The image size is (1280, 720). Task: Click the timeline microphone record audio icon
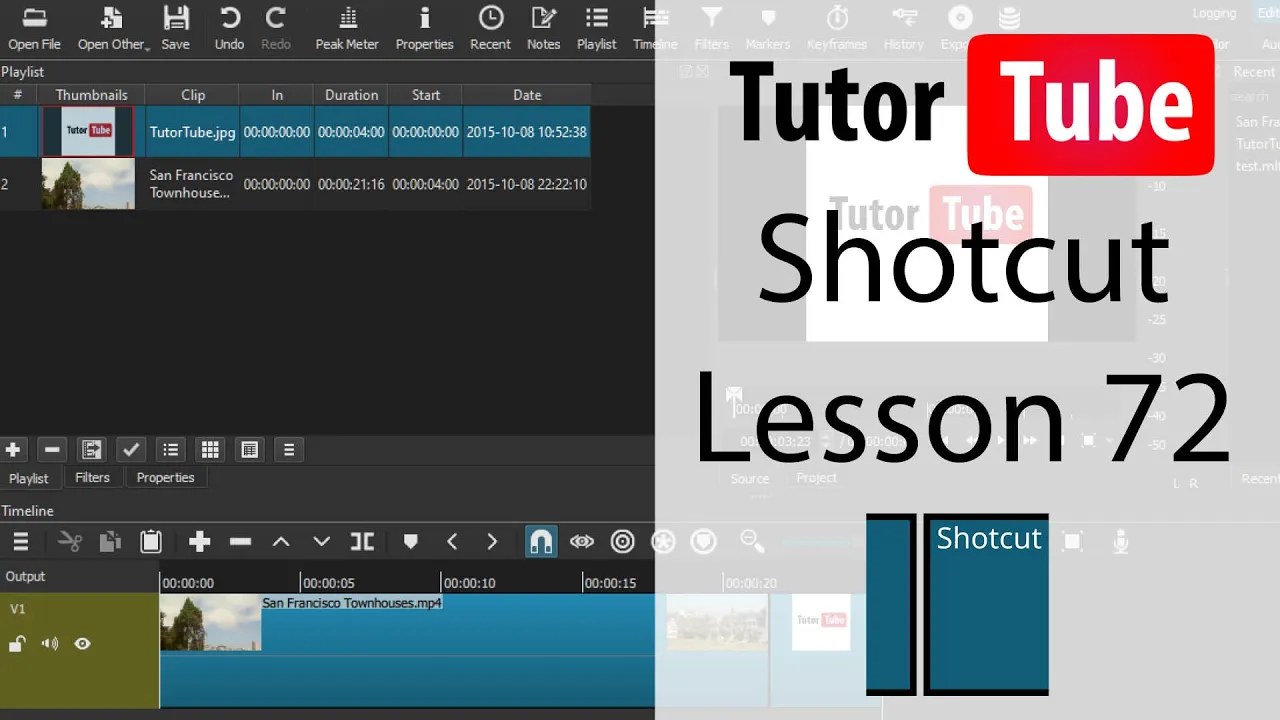[1121, 542]
